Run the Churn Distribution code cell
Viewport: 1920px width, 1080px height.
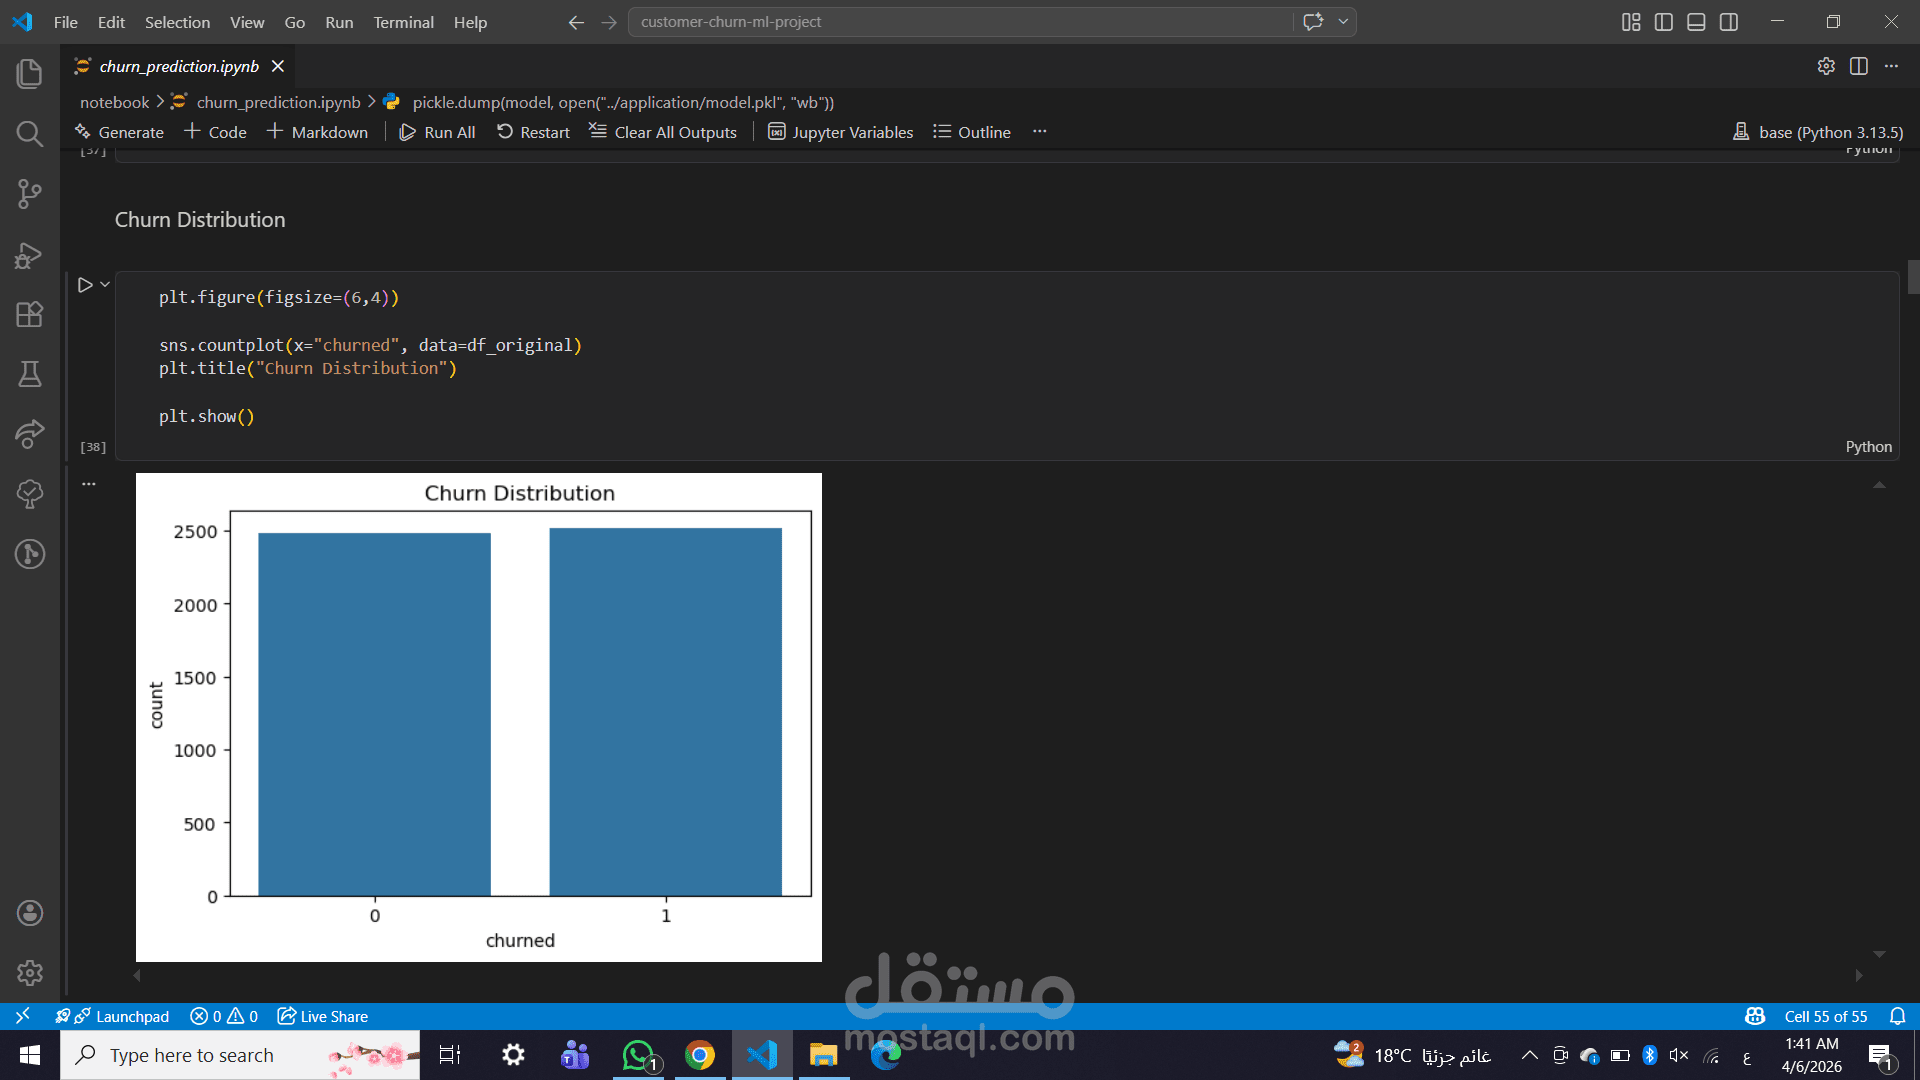85,285
